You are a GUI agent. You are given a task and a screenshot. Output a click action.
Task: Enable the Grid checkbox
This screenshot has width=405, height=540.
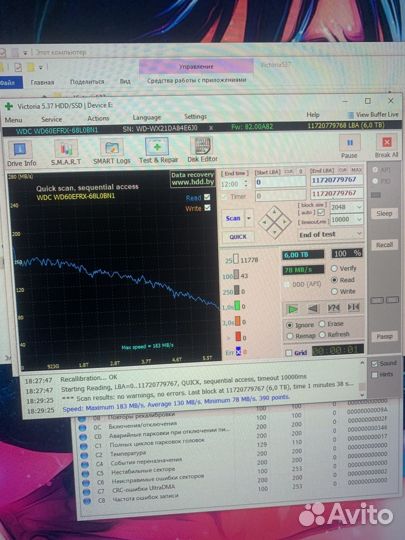[x=289, y=353]
